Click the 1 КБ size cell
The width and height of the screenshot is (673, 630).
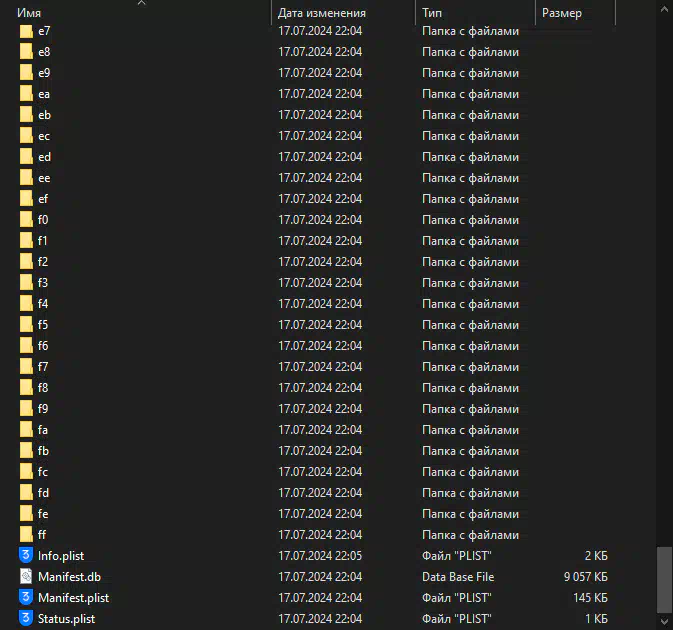(597, 619)
